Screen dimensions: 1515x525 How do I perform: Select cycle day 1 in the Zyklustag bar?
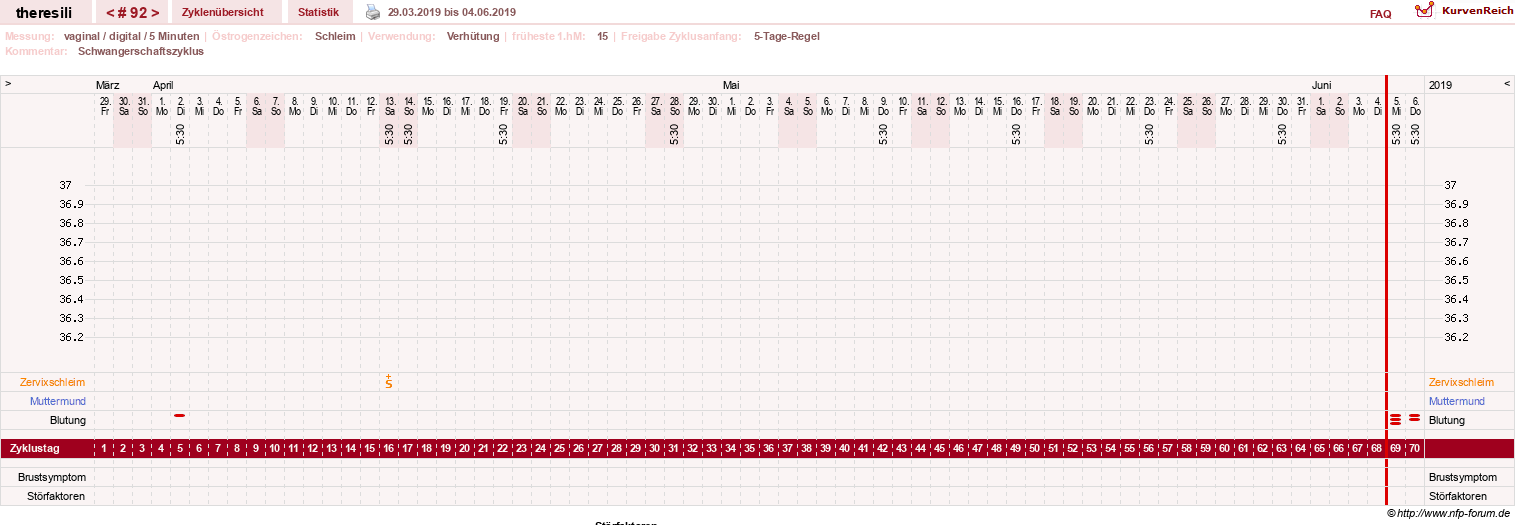104,449
